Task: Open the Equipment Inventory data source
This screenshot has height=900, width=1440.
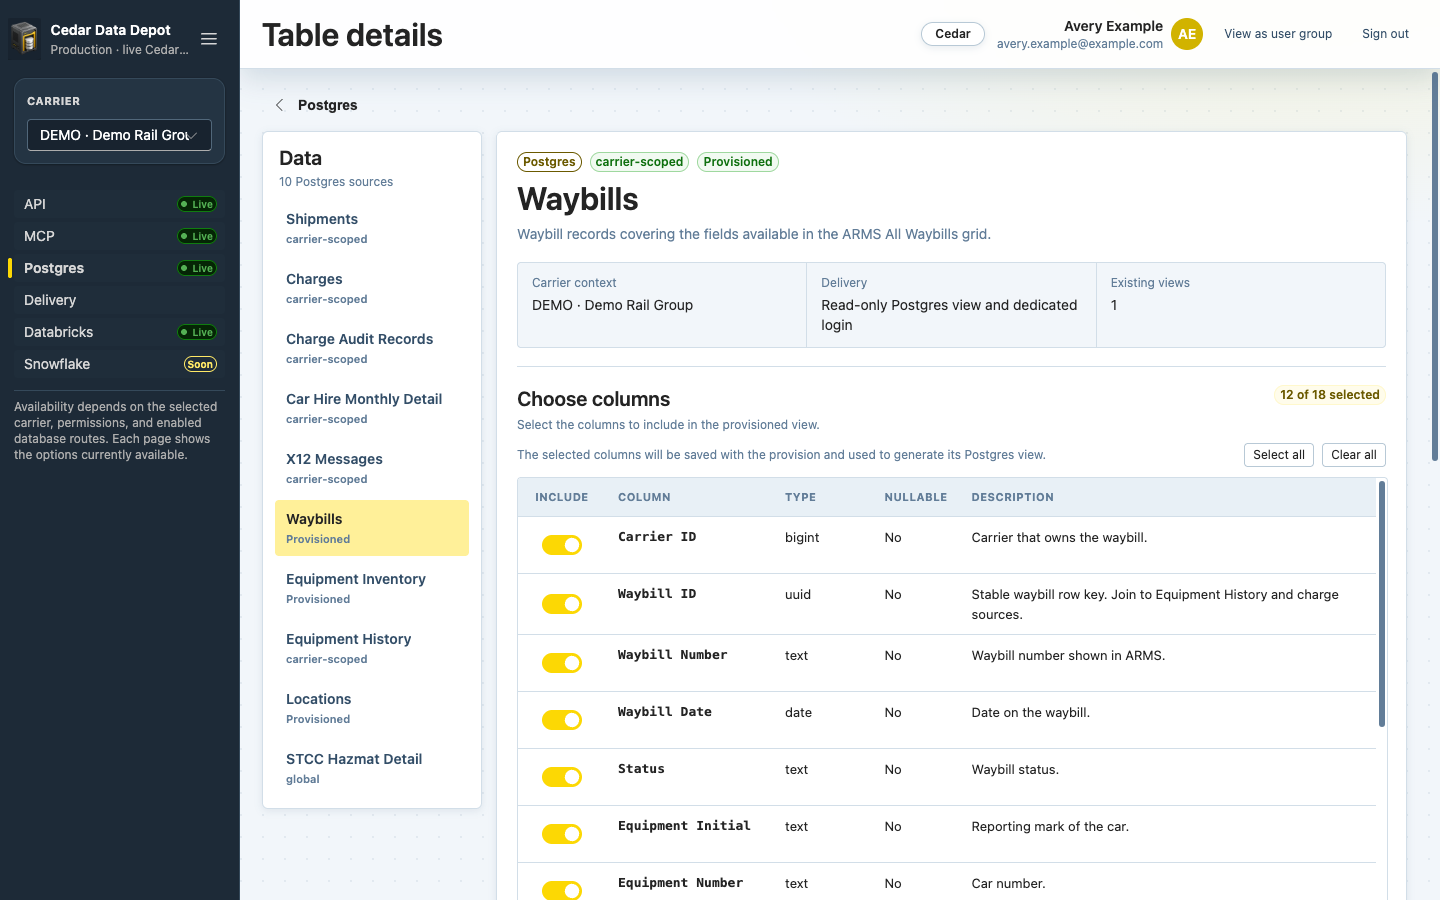Action: [372, 588]
